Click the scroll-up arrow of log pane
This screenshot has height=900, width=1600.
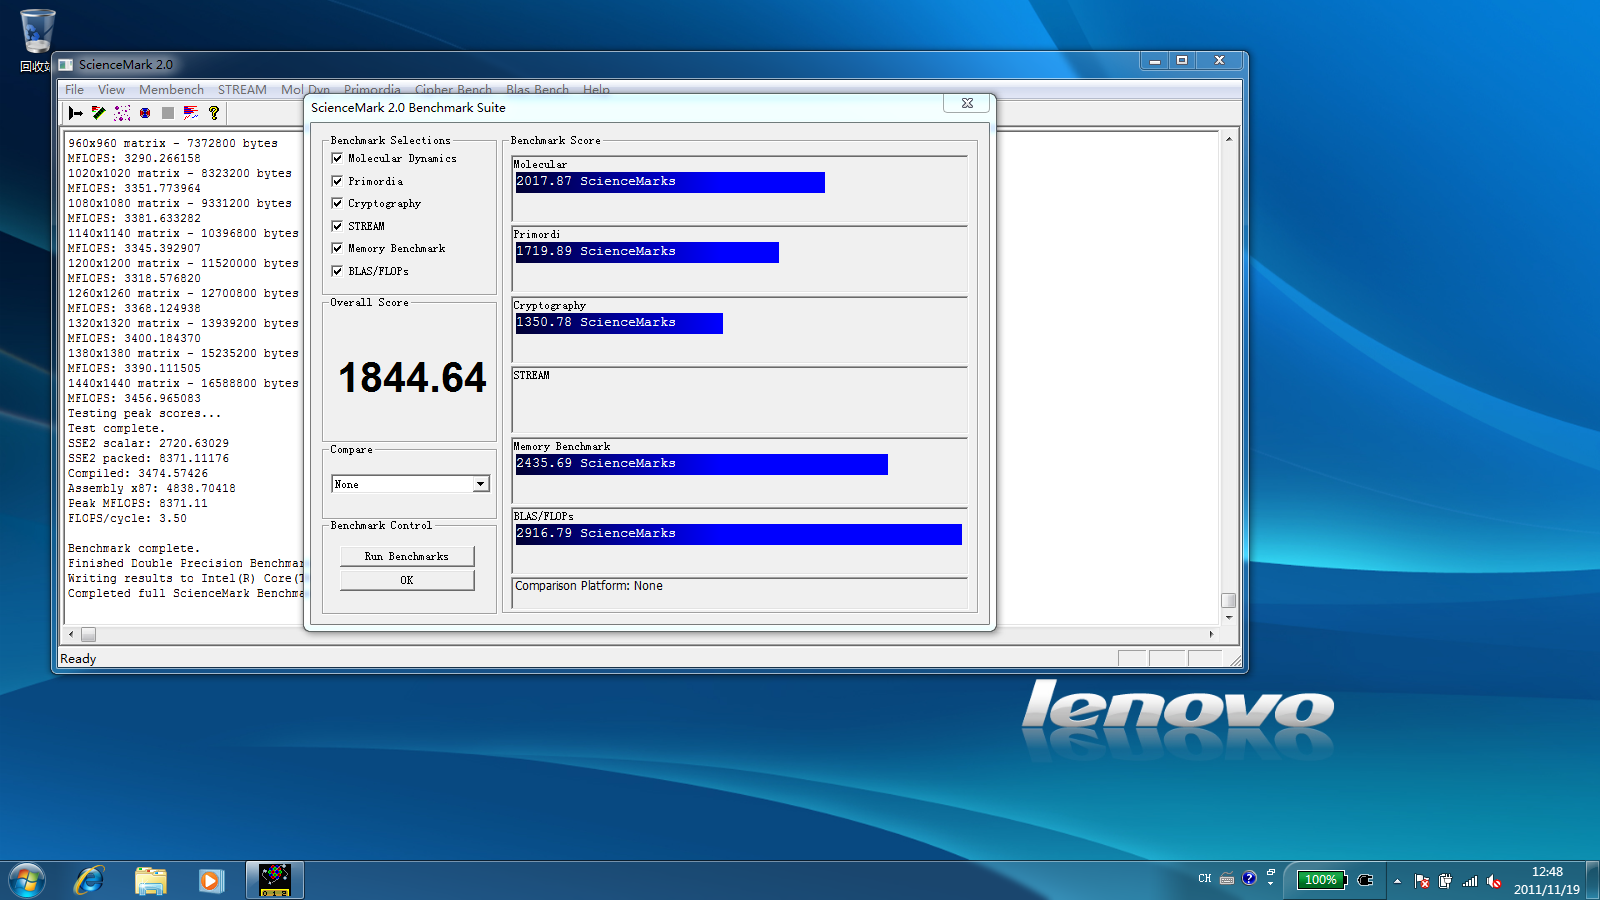click(1228, 139)
